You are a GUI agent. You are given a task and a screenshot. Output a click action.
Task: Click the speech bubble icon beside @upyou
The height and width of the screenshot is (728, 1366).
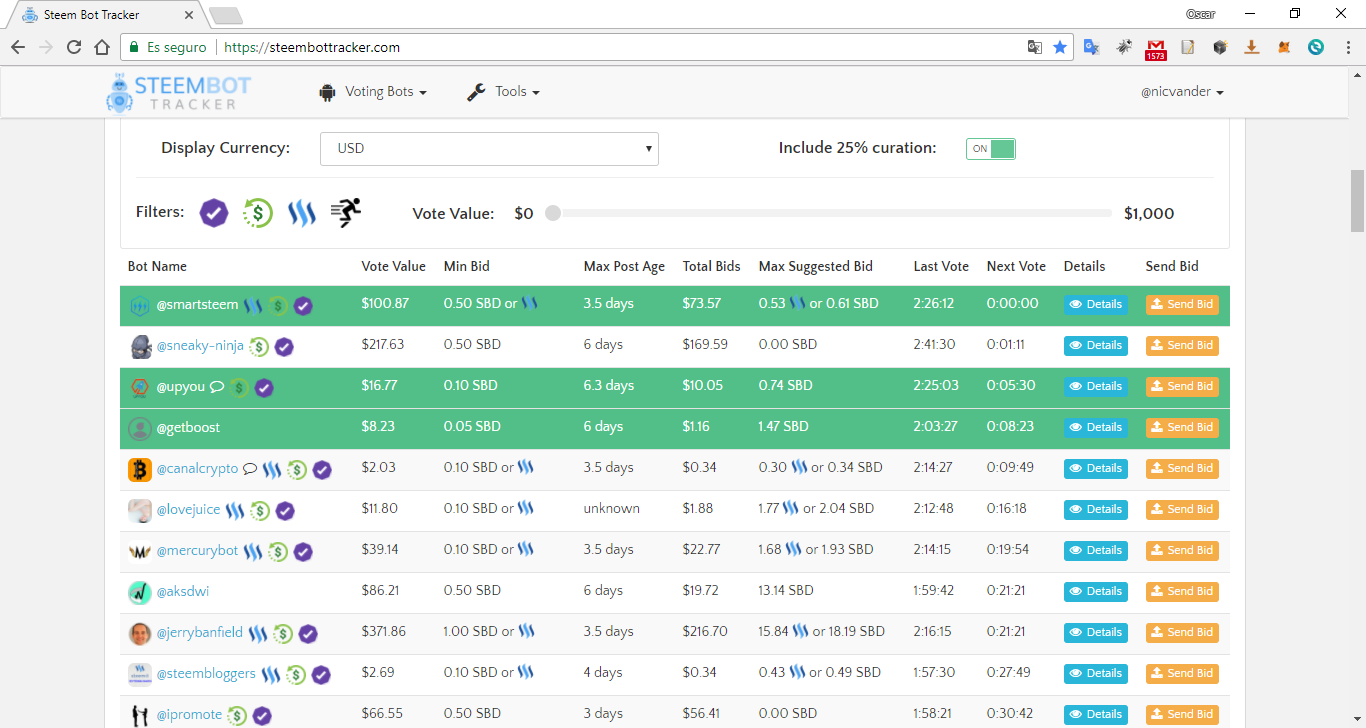[x=216, y=387]
